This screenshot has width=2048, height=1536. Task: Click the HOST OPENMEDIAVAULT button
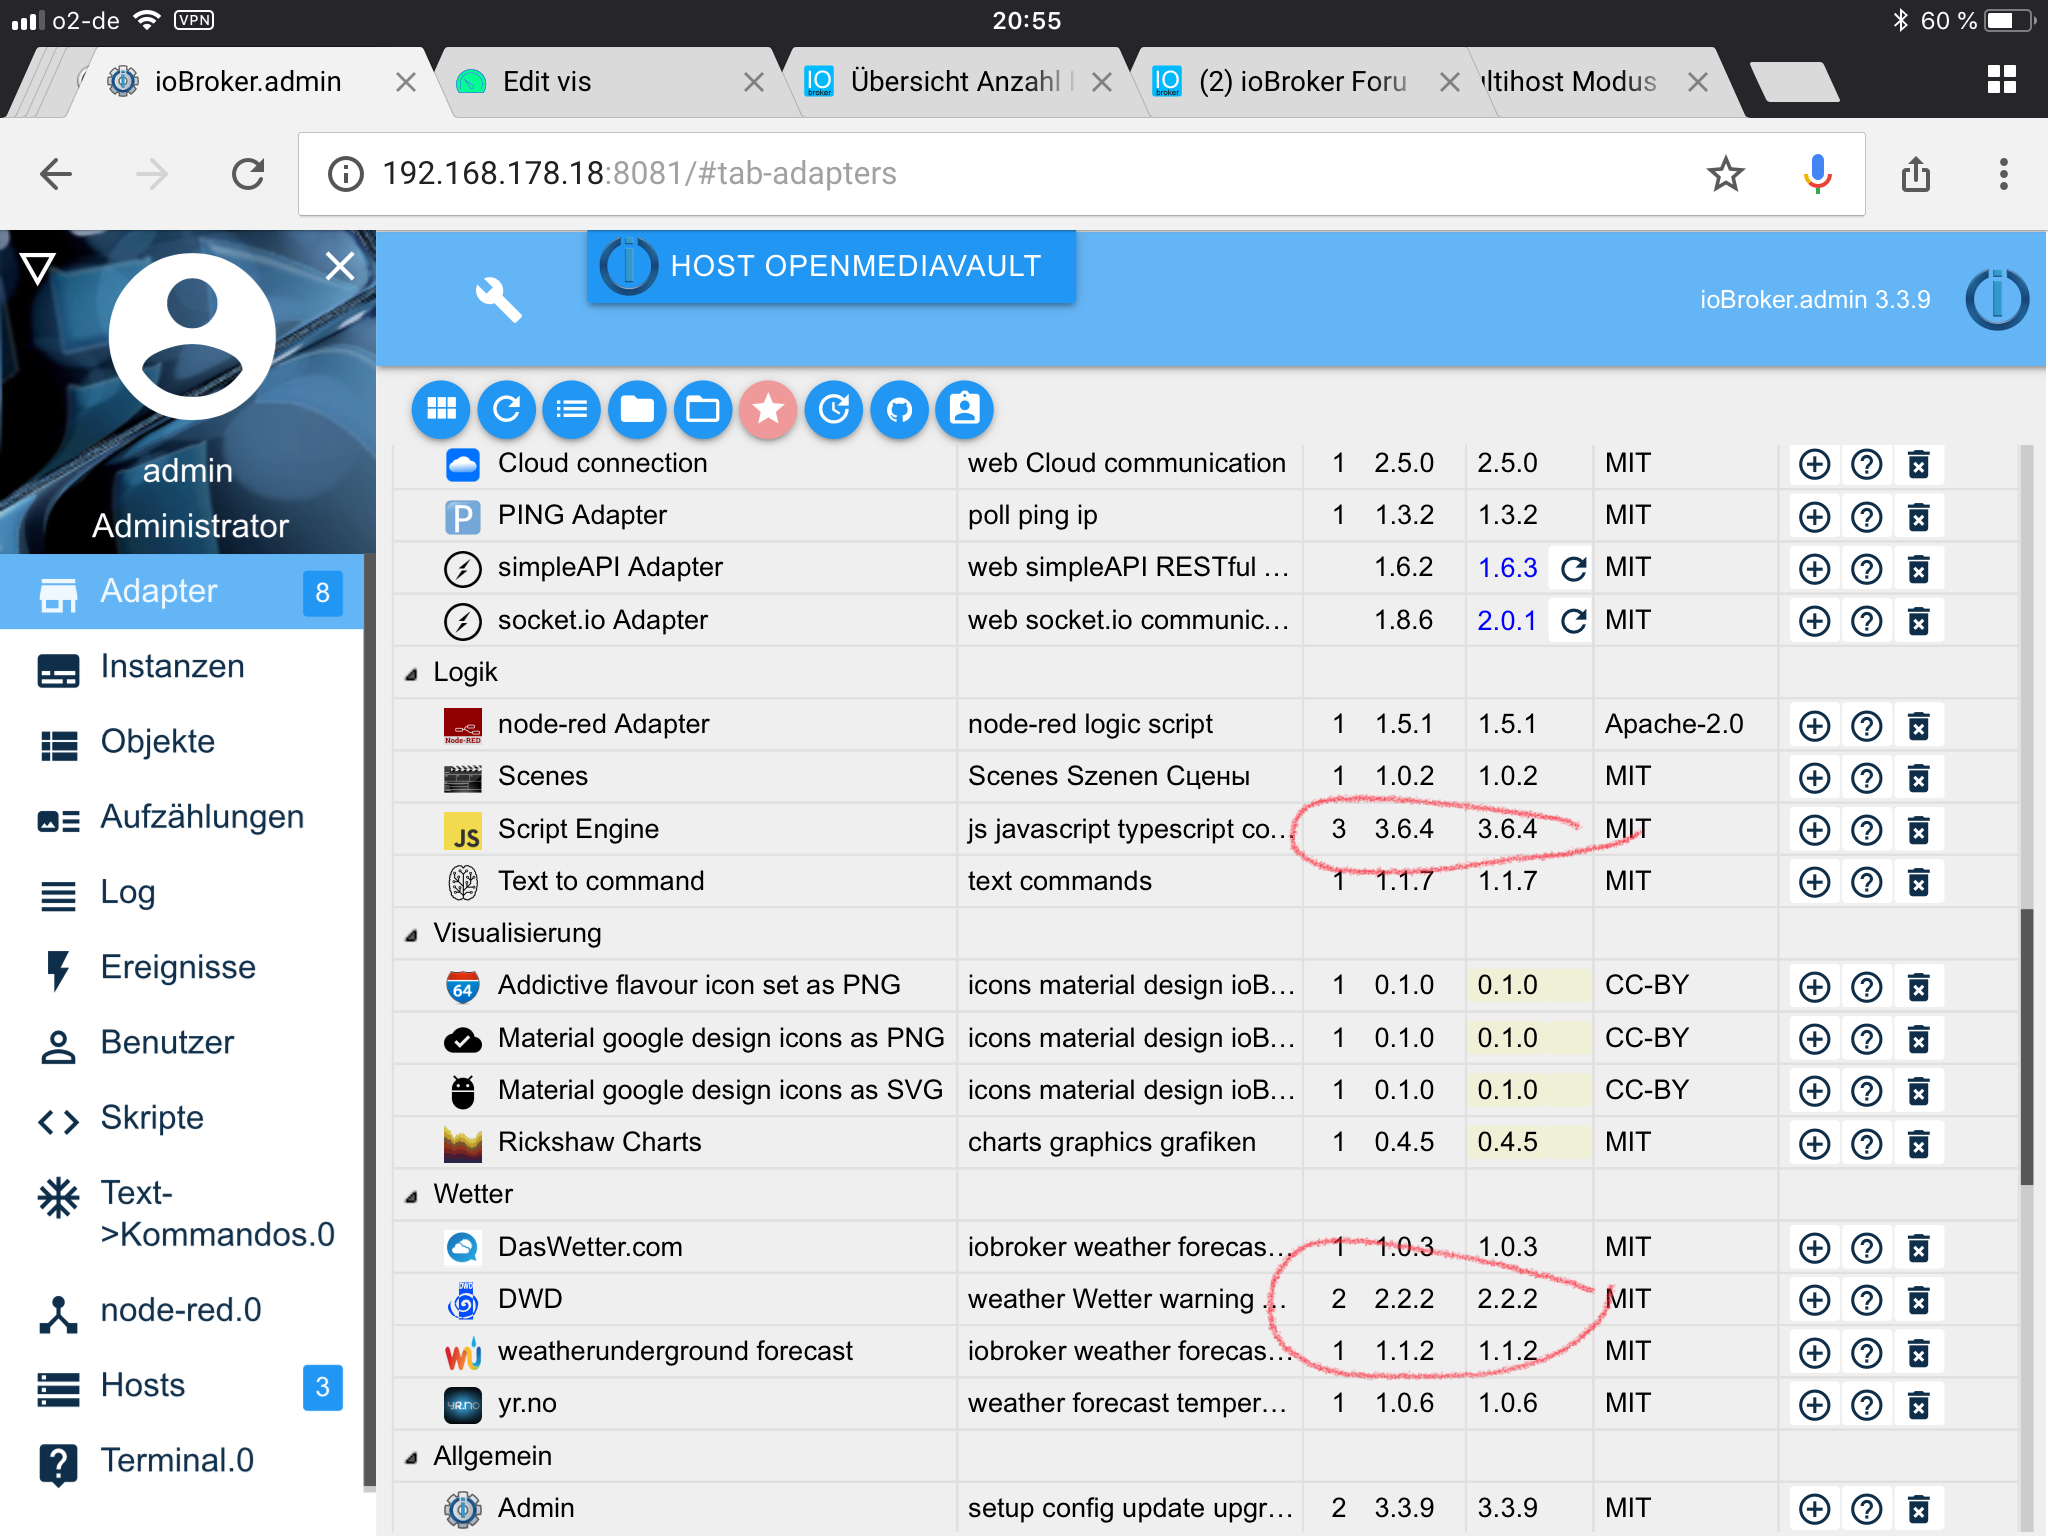(831, 266)
